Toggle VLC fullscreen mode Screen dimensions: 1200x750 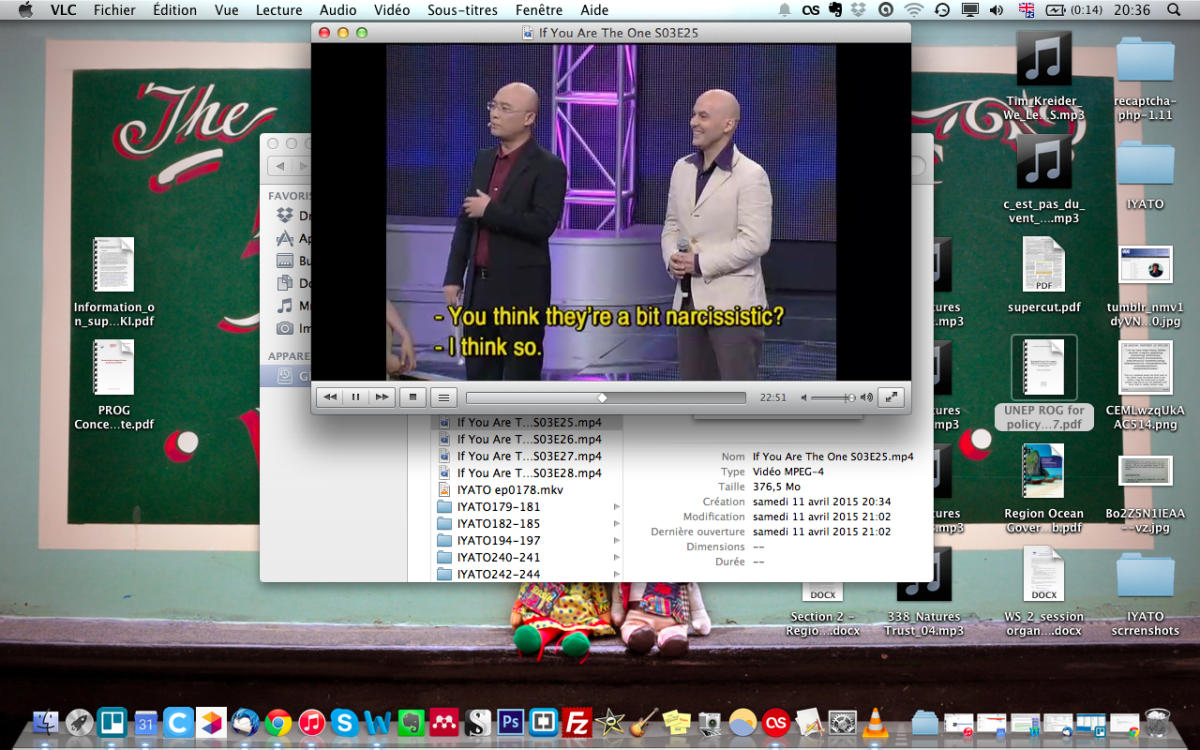point(891,397)
